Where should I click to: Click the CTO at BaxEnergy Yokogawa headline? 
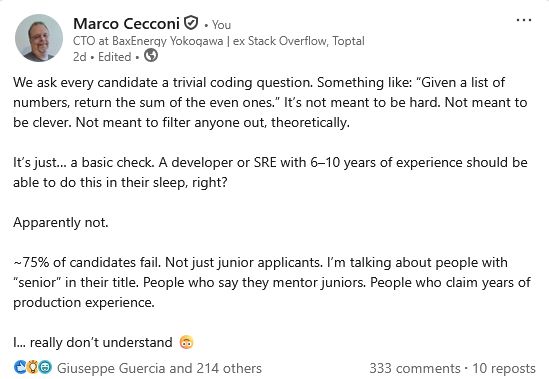click(219, 41)
